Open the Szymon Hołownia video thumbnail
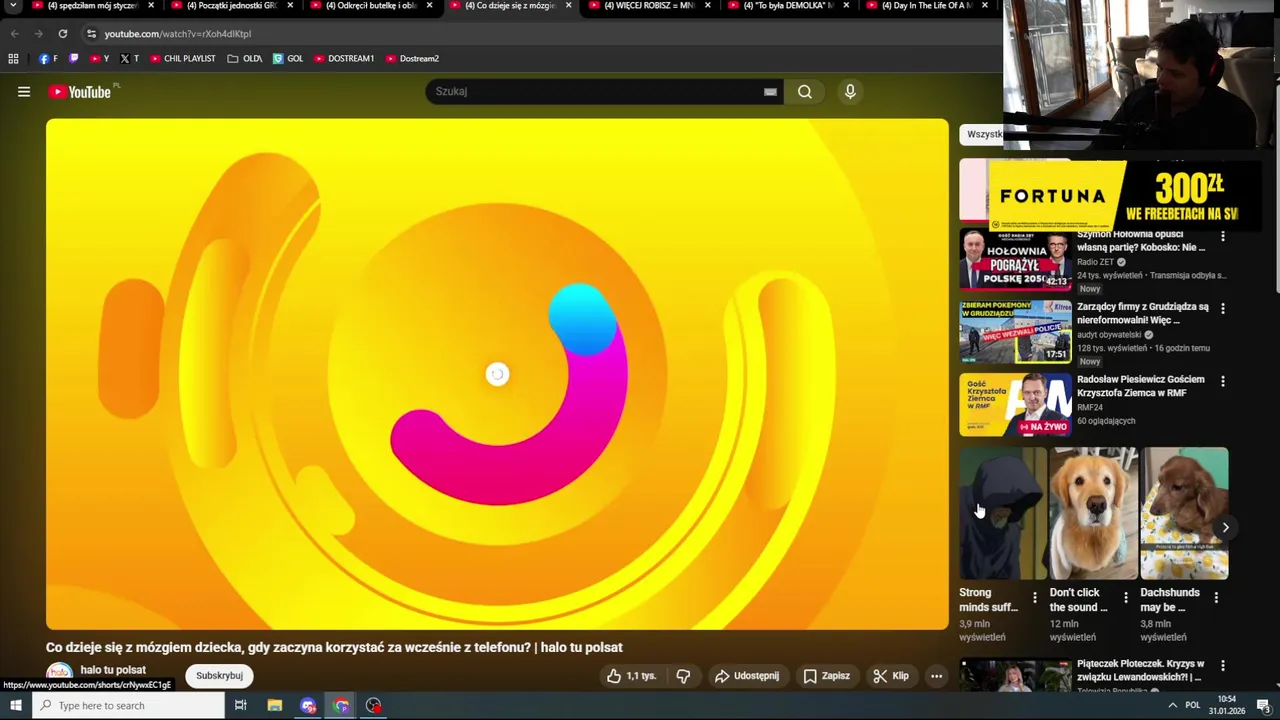The height and width of the screenshot is (720, 1280). [1015, 259]
